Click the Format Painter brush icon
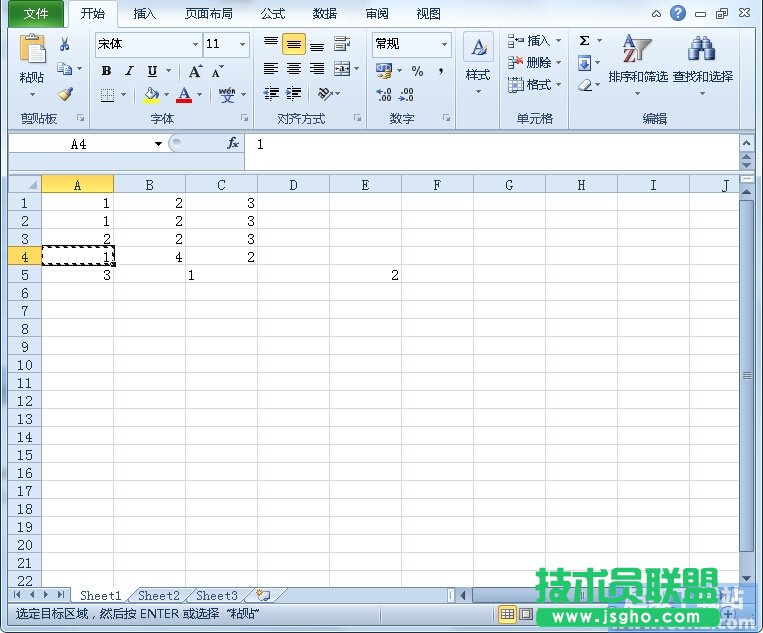This screenshot has width=763, height=633. pos(65,94)
